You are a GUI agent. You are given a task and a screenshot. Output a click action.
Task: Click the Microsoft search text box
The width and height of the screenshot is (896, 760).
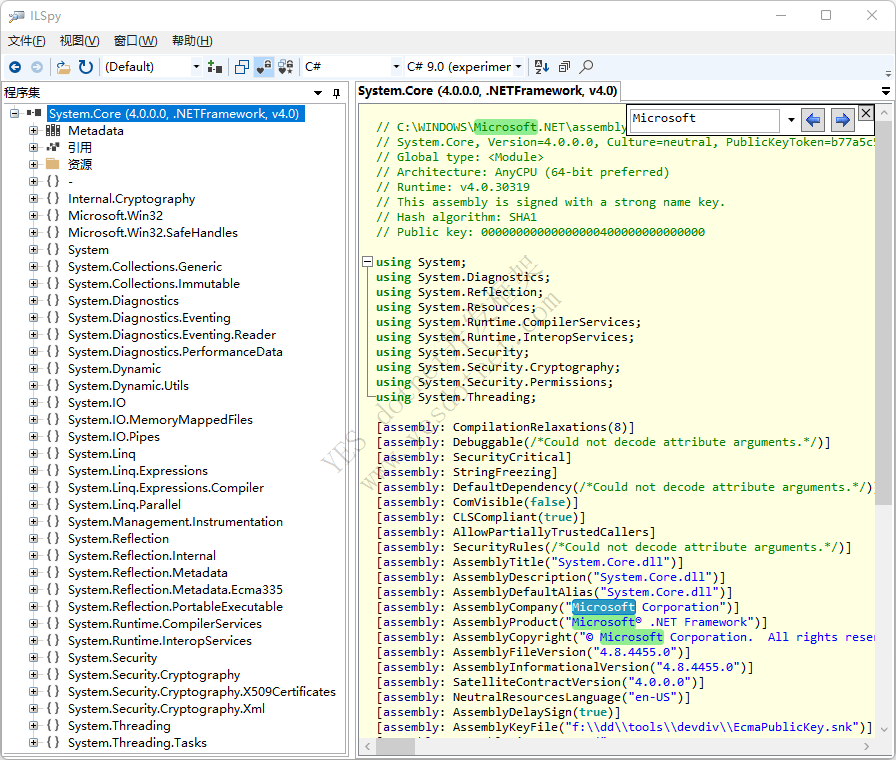[705, 119]
